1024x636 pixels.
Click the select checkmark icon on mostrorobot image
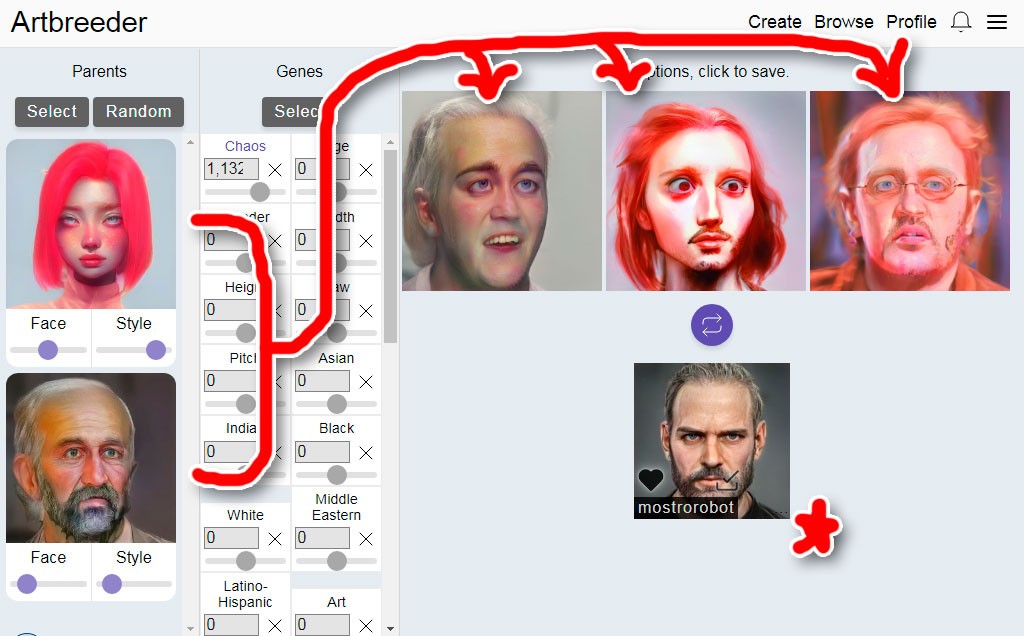(728, 481)
